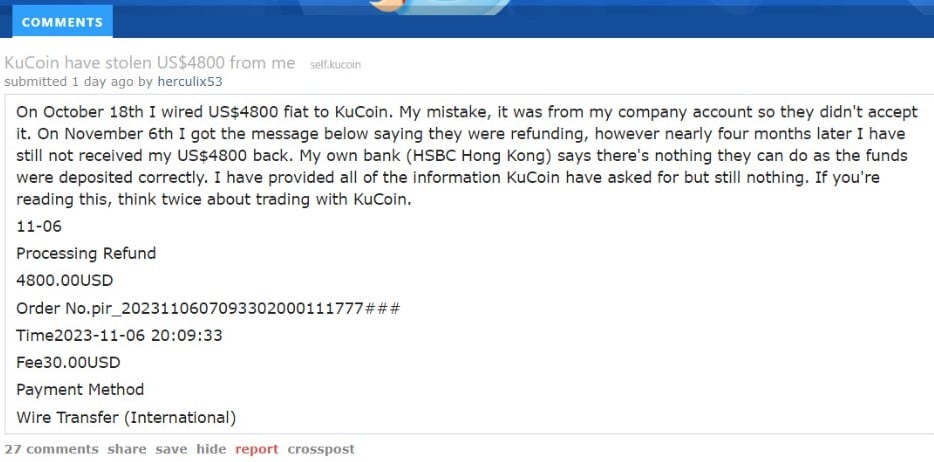Open the COMMENTS tab

pyautogui.click(x=62, y=22)
